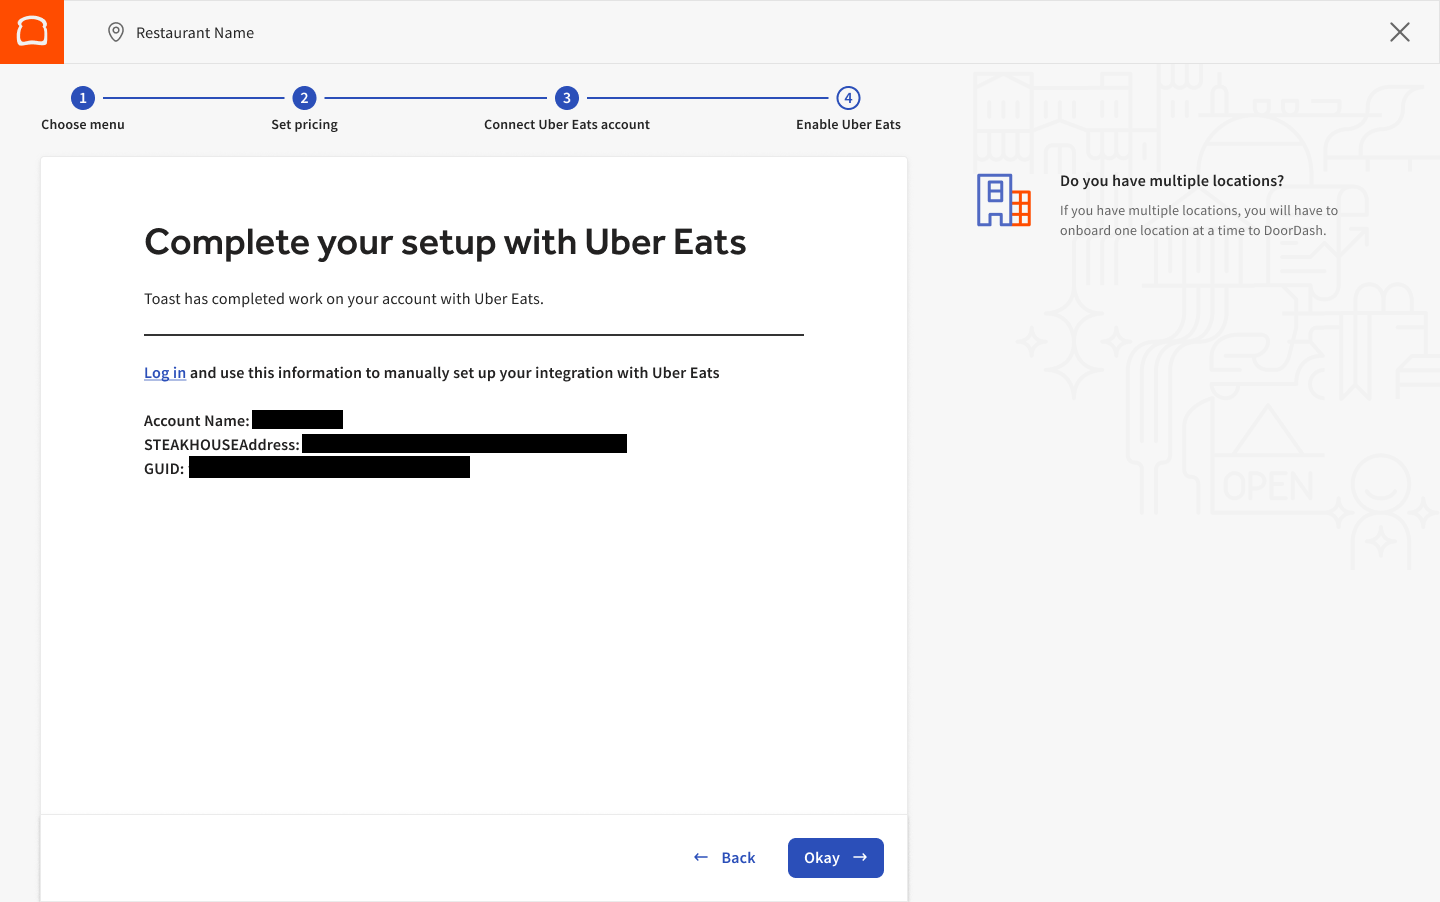Click step 3 circle for Connect Uber Eats account
This screenshot has width=1440, height=902.
[x=566, y=98]
